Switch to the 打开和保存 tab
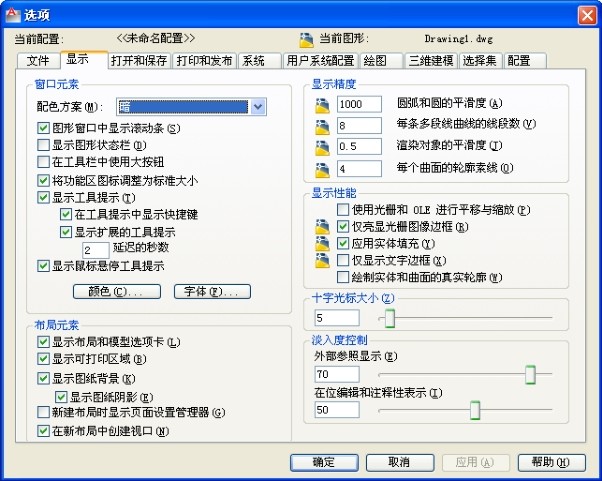This screenshot has height=481, width=602. [x=139, y=61]
